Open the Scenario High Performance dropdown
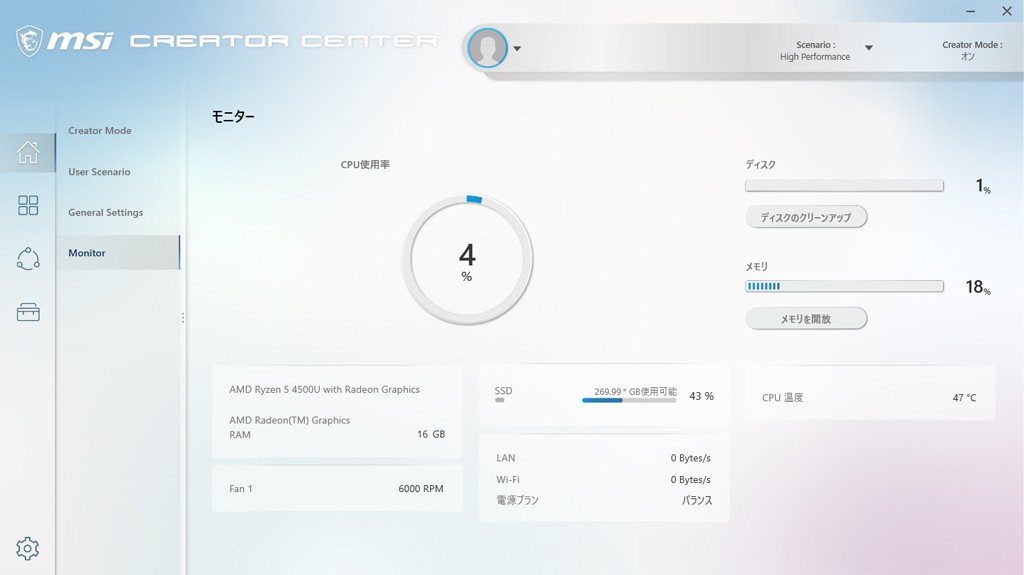The height and width of the screenshot is (575, 1024). [869, 48]
